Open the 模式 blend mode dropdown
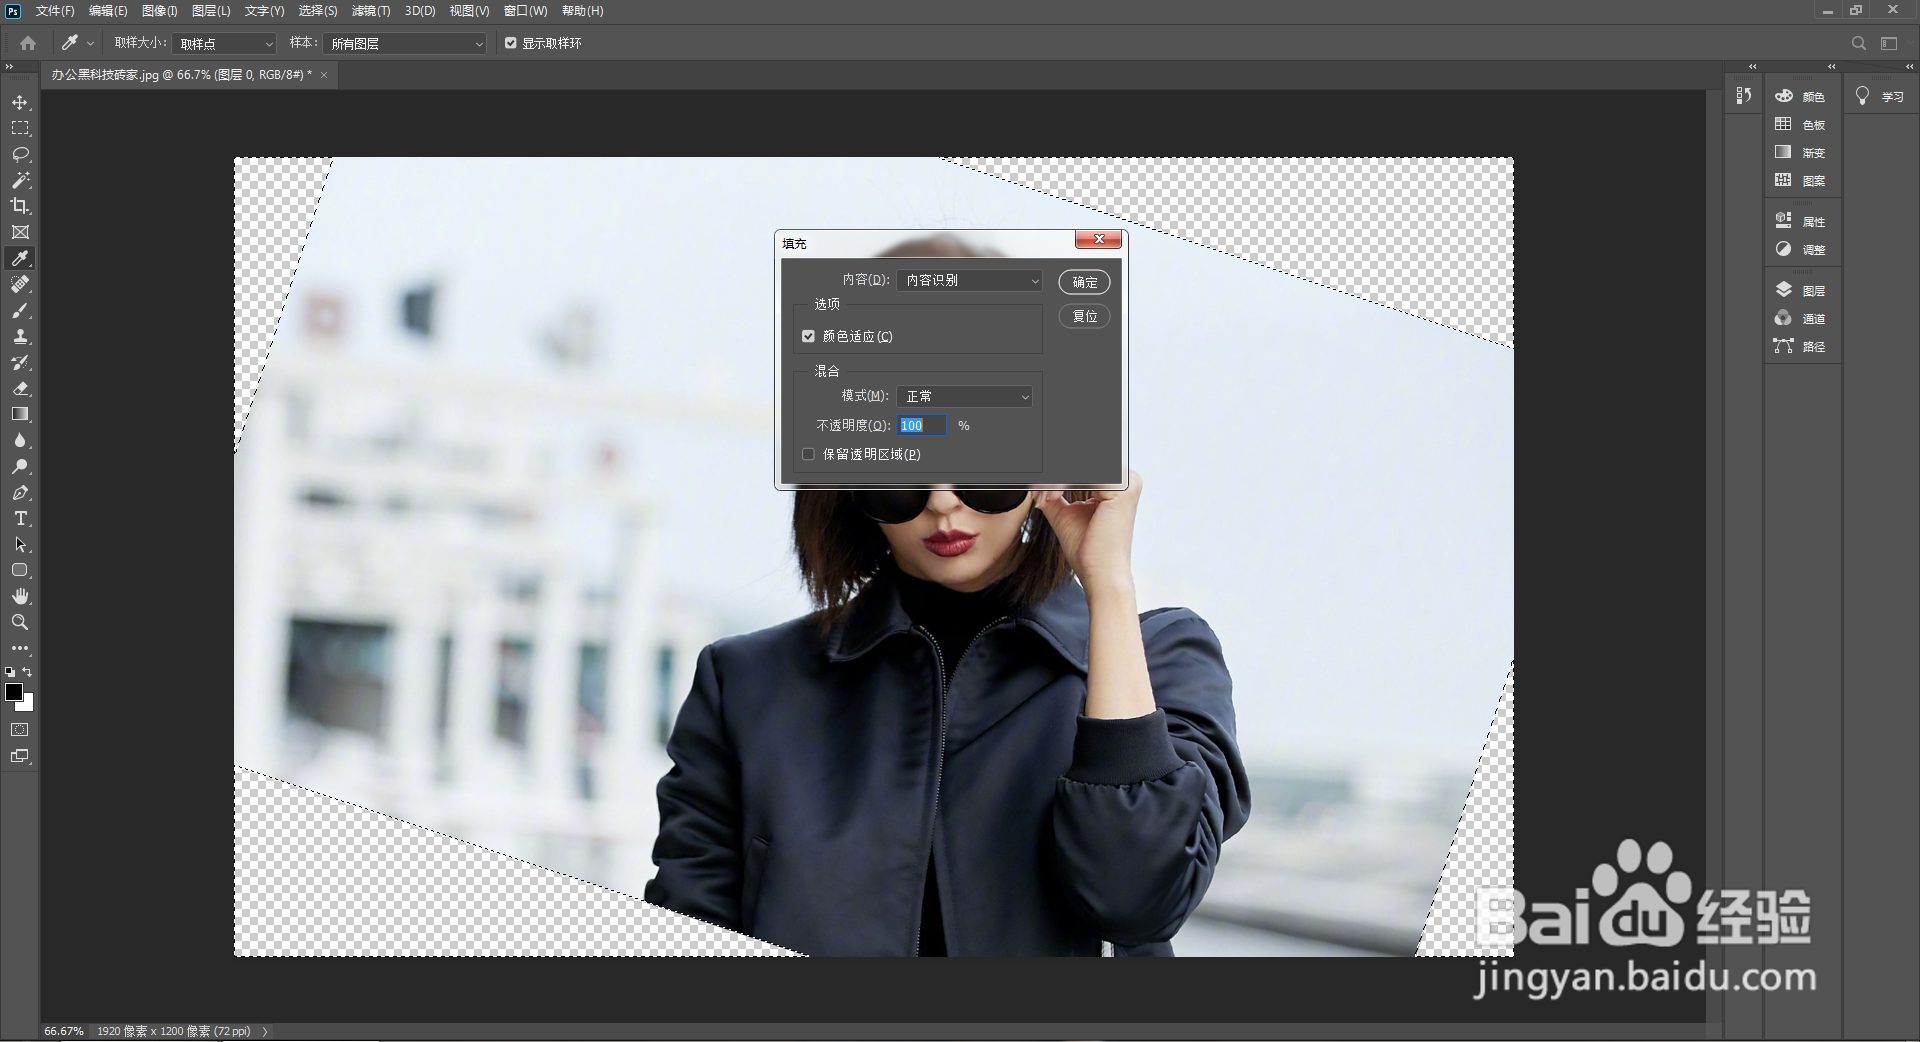 tap(964, 397)
